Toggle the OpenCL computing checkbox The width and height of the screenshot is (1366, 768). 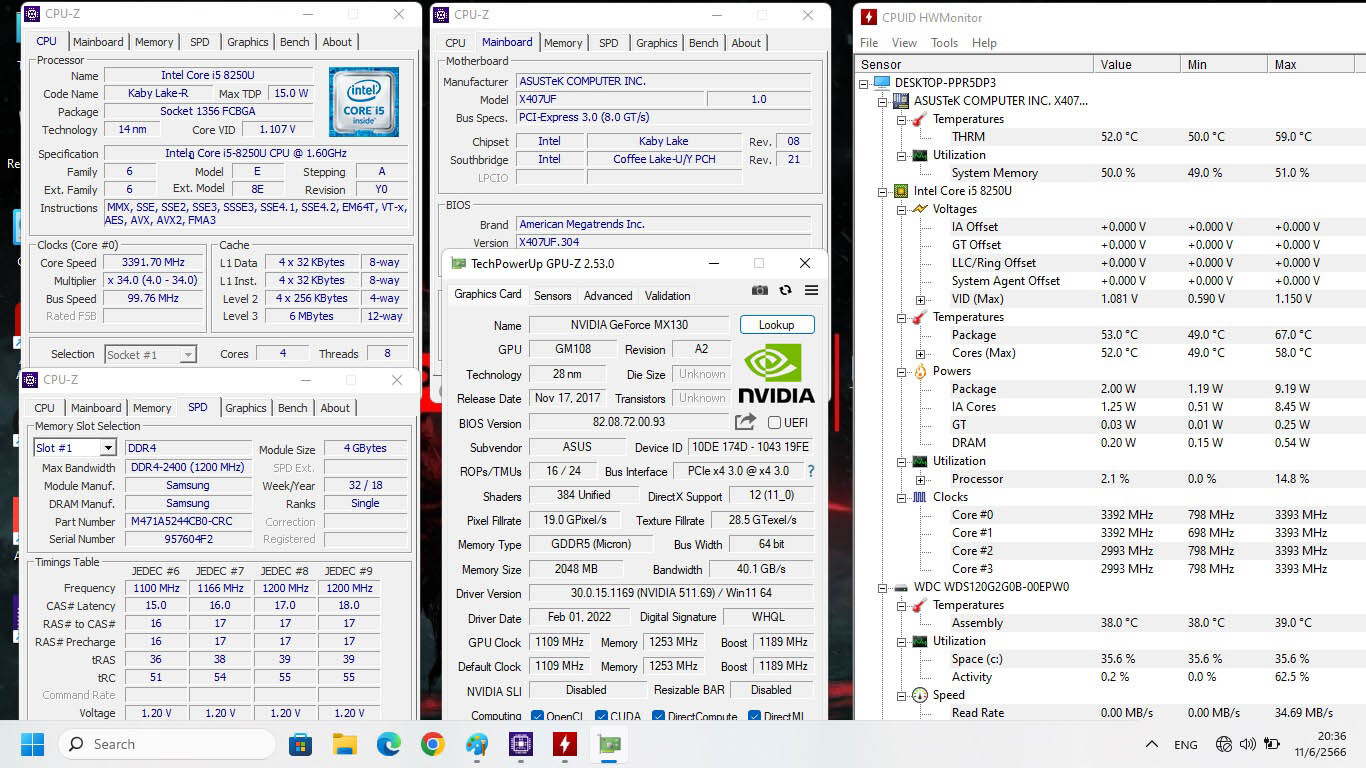[x=537, y=716]
